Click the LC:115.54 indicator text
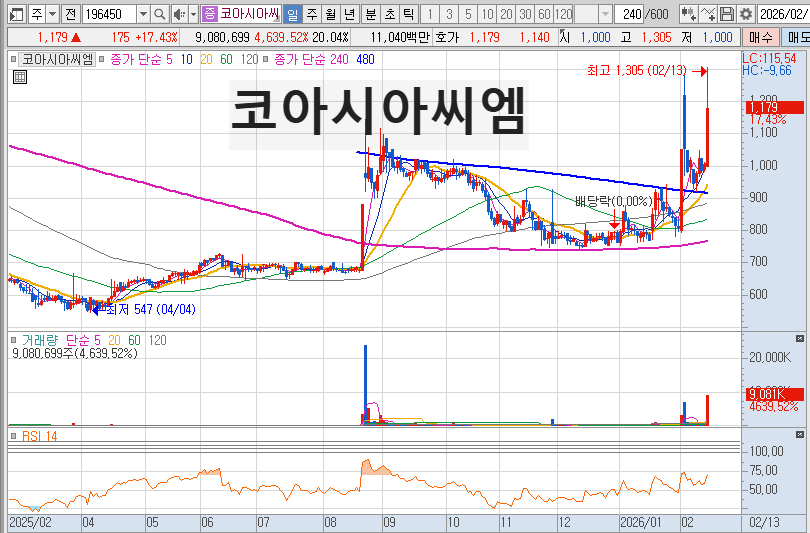 pos(769,58)
